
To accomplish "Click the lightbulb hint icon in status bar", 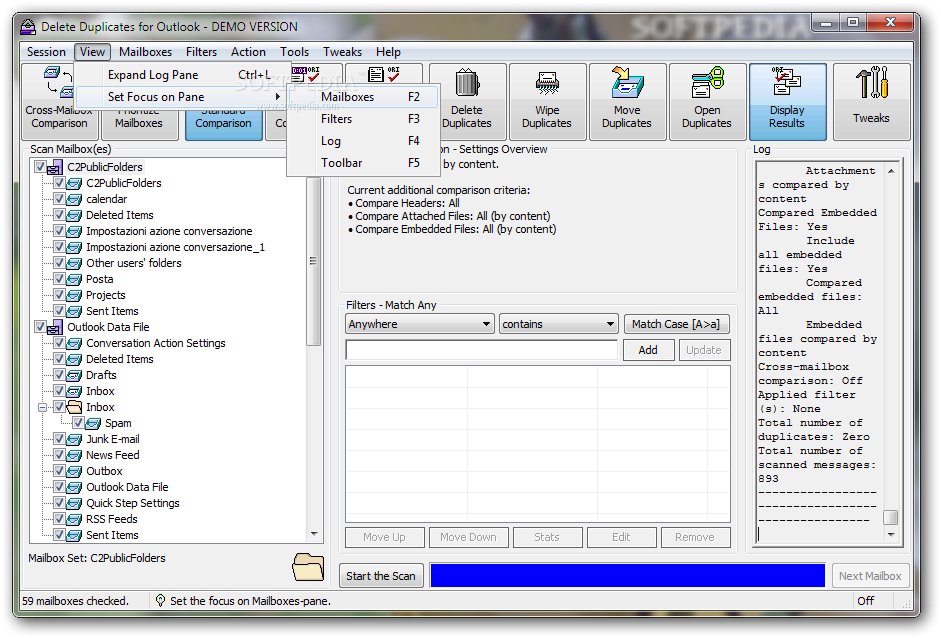I will click(160, 600).
